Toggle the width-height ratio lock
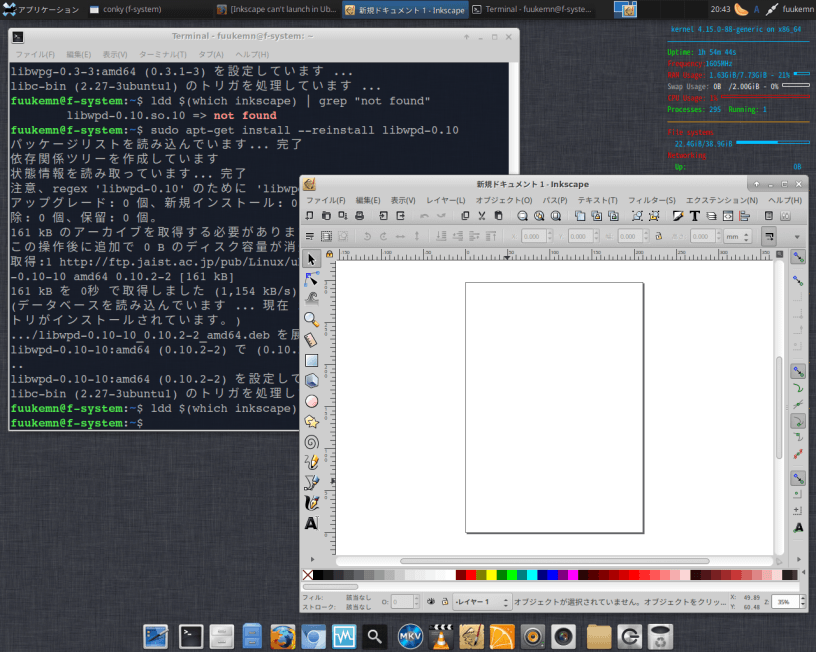The height and width of the screenshot is (652, 816). pos(659,236)
